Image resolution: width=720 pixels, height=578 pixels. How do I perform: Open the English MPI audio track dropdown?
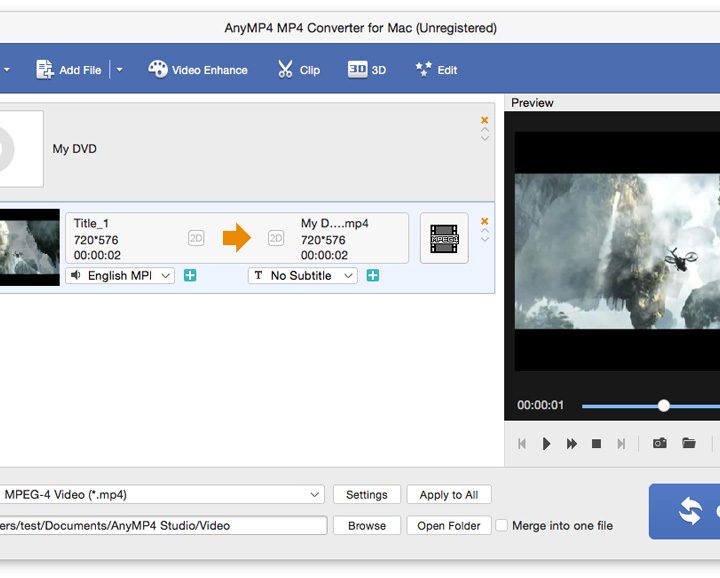(x=120, y=275)
